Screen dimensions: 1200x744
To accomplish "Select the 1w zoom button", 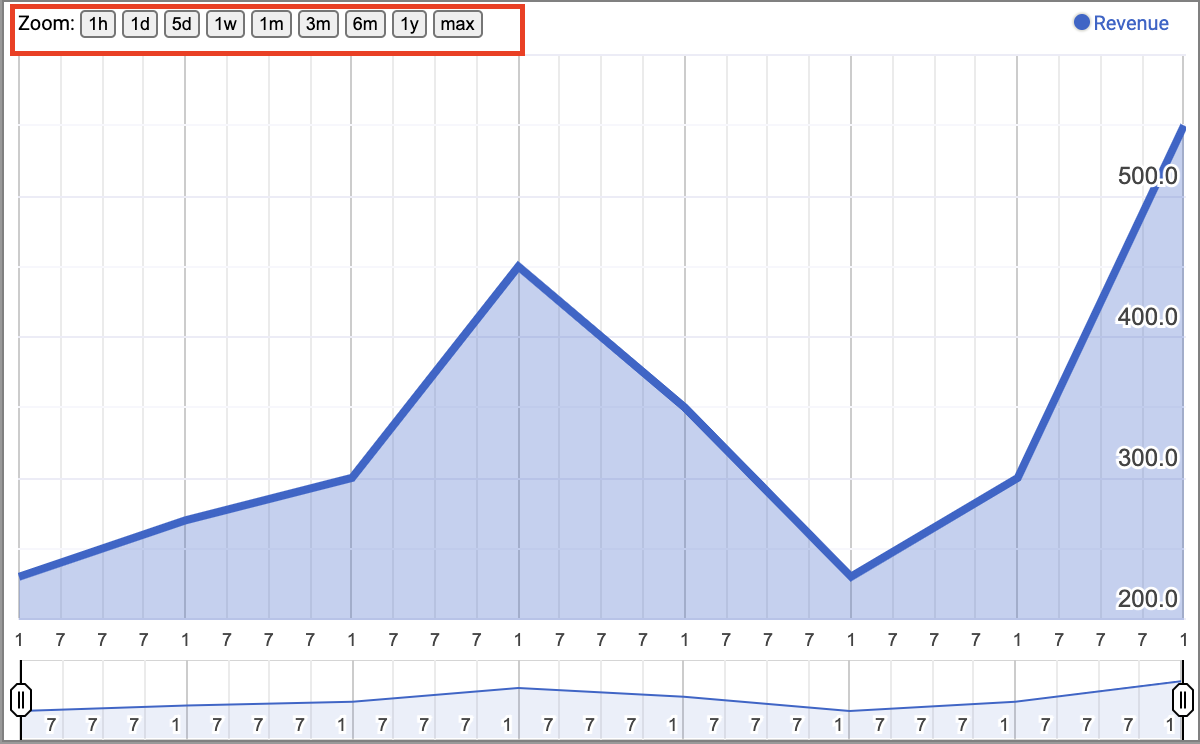I will pos(225,24).
